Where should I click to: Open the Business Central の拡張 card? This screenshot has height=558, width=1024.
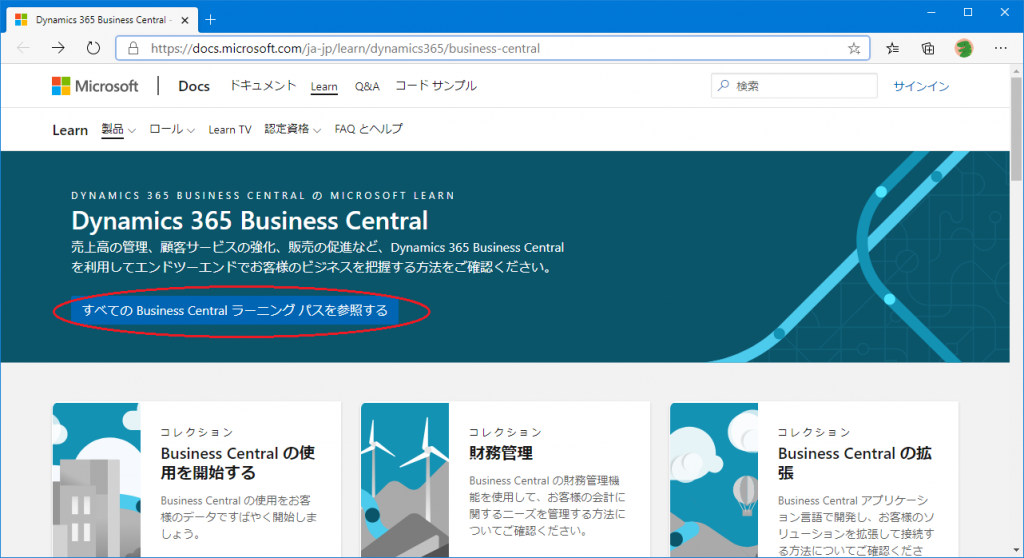(814, 480)
